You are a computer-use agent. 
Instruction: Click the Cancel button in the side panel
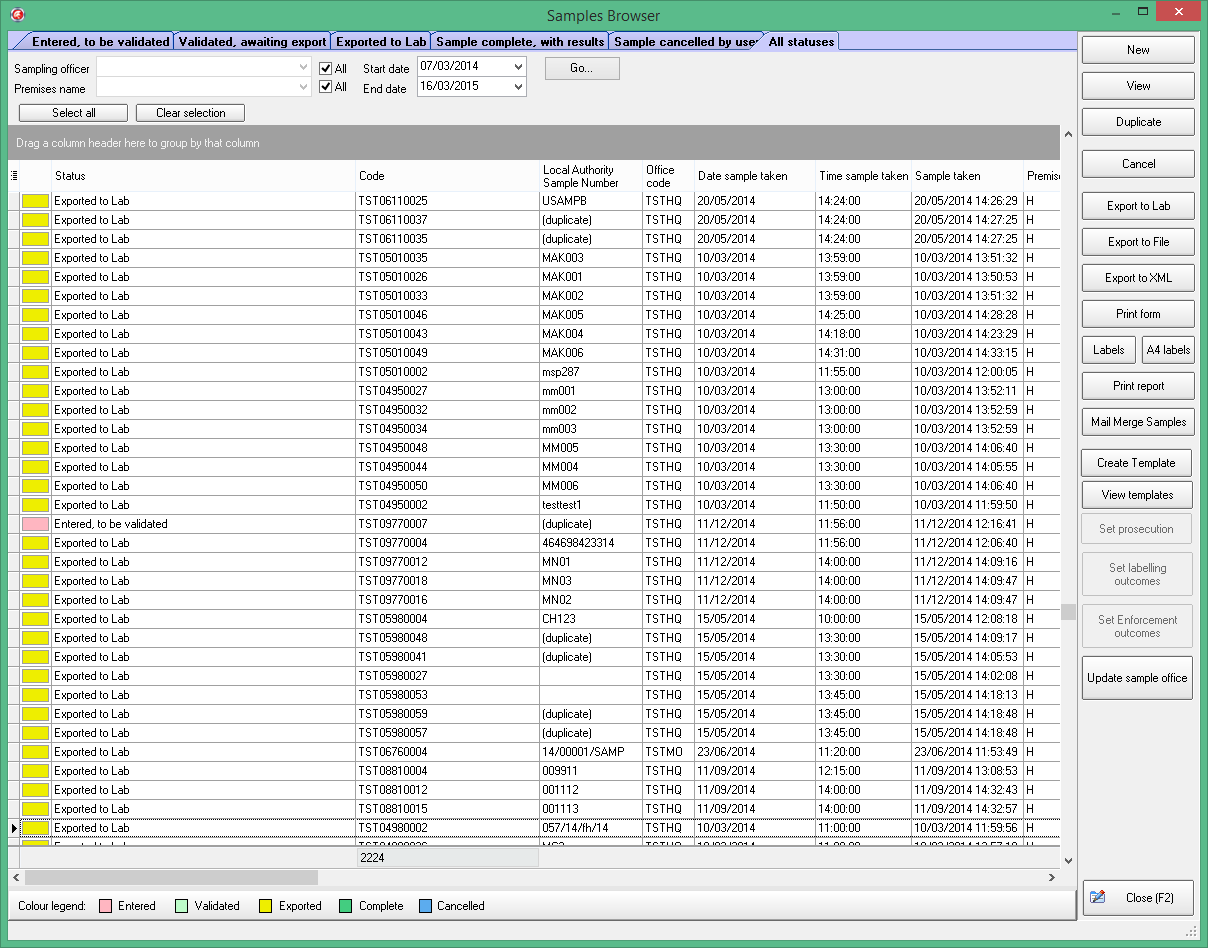[x=1138, y=164]
